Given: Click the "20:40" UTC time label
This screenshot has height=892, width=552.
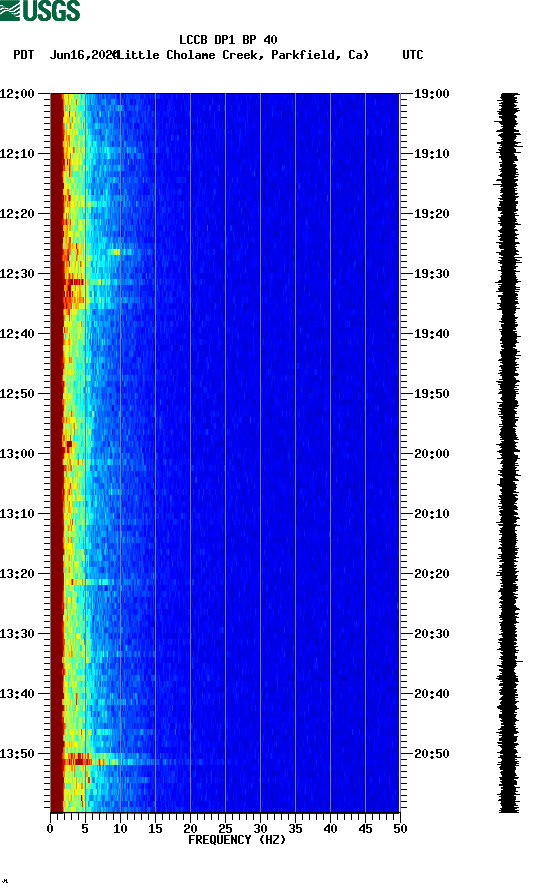Looking at the screenshot, I should 431,694.
